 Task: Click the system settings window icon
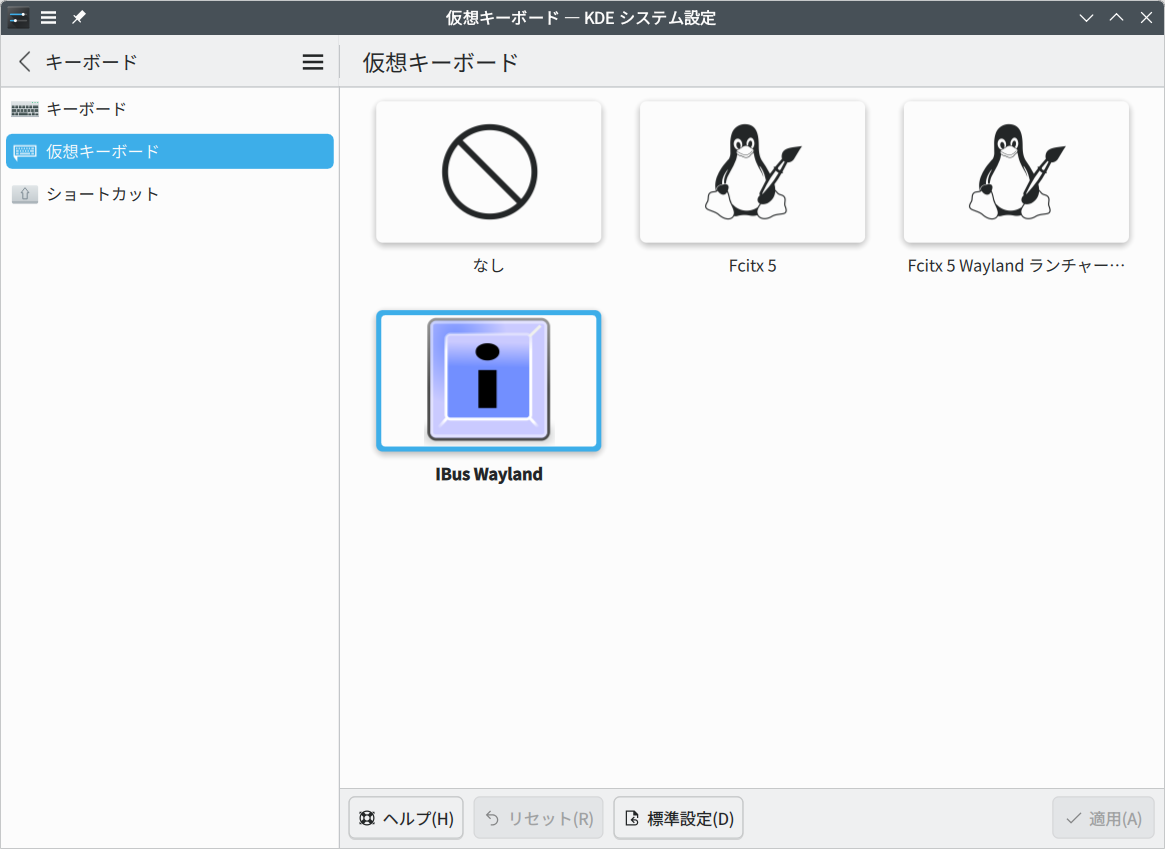click(x=19, y=18)
